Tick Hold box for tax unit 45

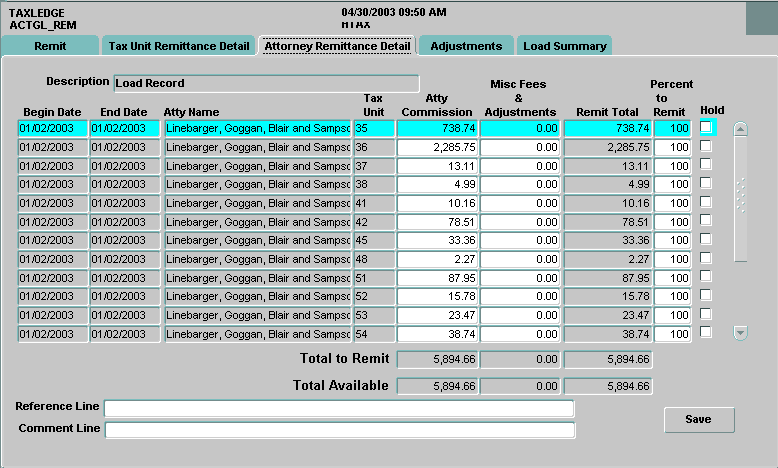pyautogui.click(x=706, y=240)
